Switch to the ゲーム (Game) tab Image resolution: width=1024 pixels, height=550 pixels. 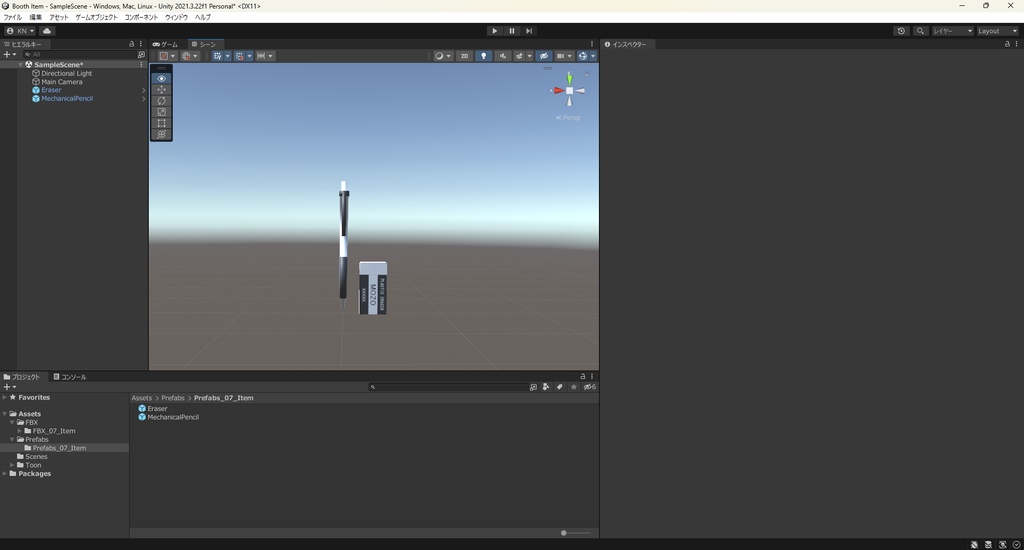[x=165, y=44]
